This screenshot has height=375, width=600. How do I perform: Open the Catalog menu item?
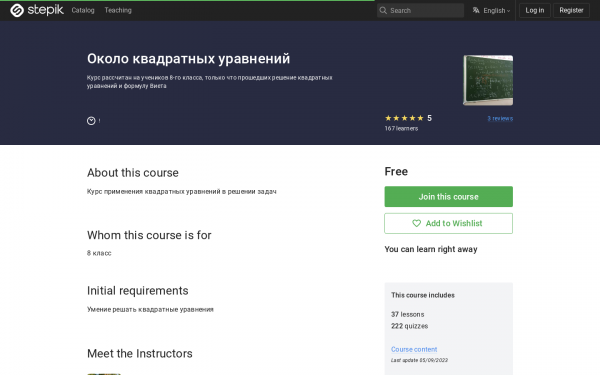point(83,10)
